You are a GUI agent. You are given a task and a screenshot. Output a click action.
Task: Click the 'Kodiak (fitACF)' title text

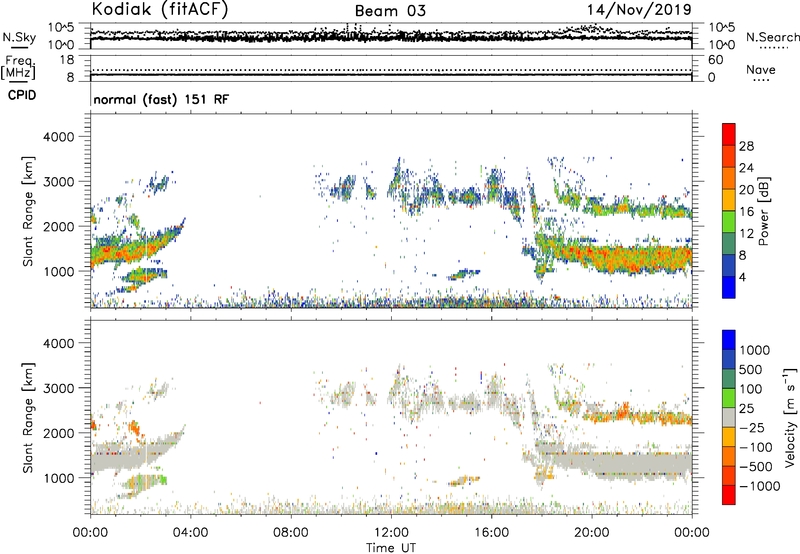pos(160,9)
